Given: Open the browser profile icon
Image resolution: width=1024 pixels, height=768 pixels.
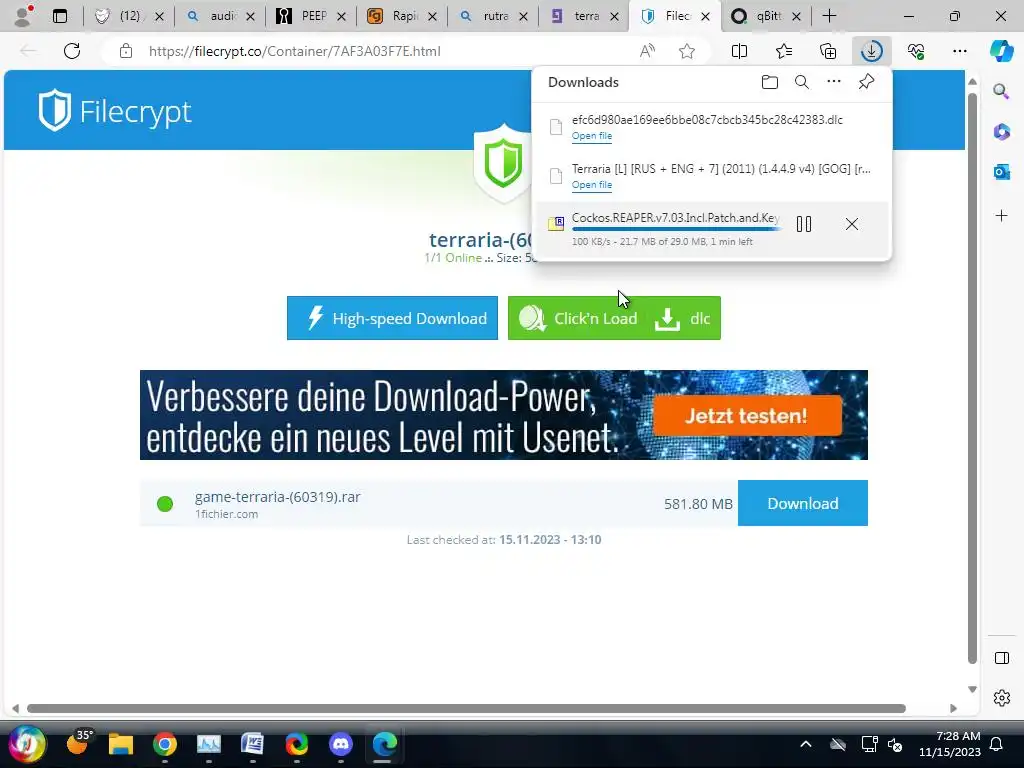Looking at the screenshot, I should (23, 16).
